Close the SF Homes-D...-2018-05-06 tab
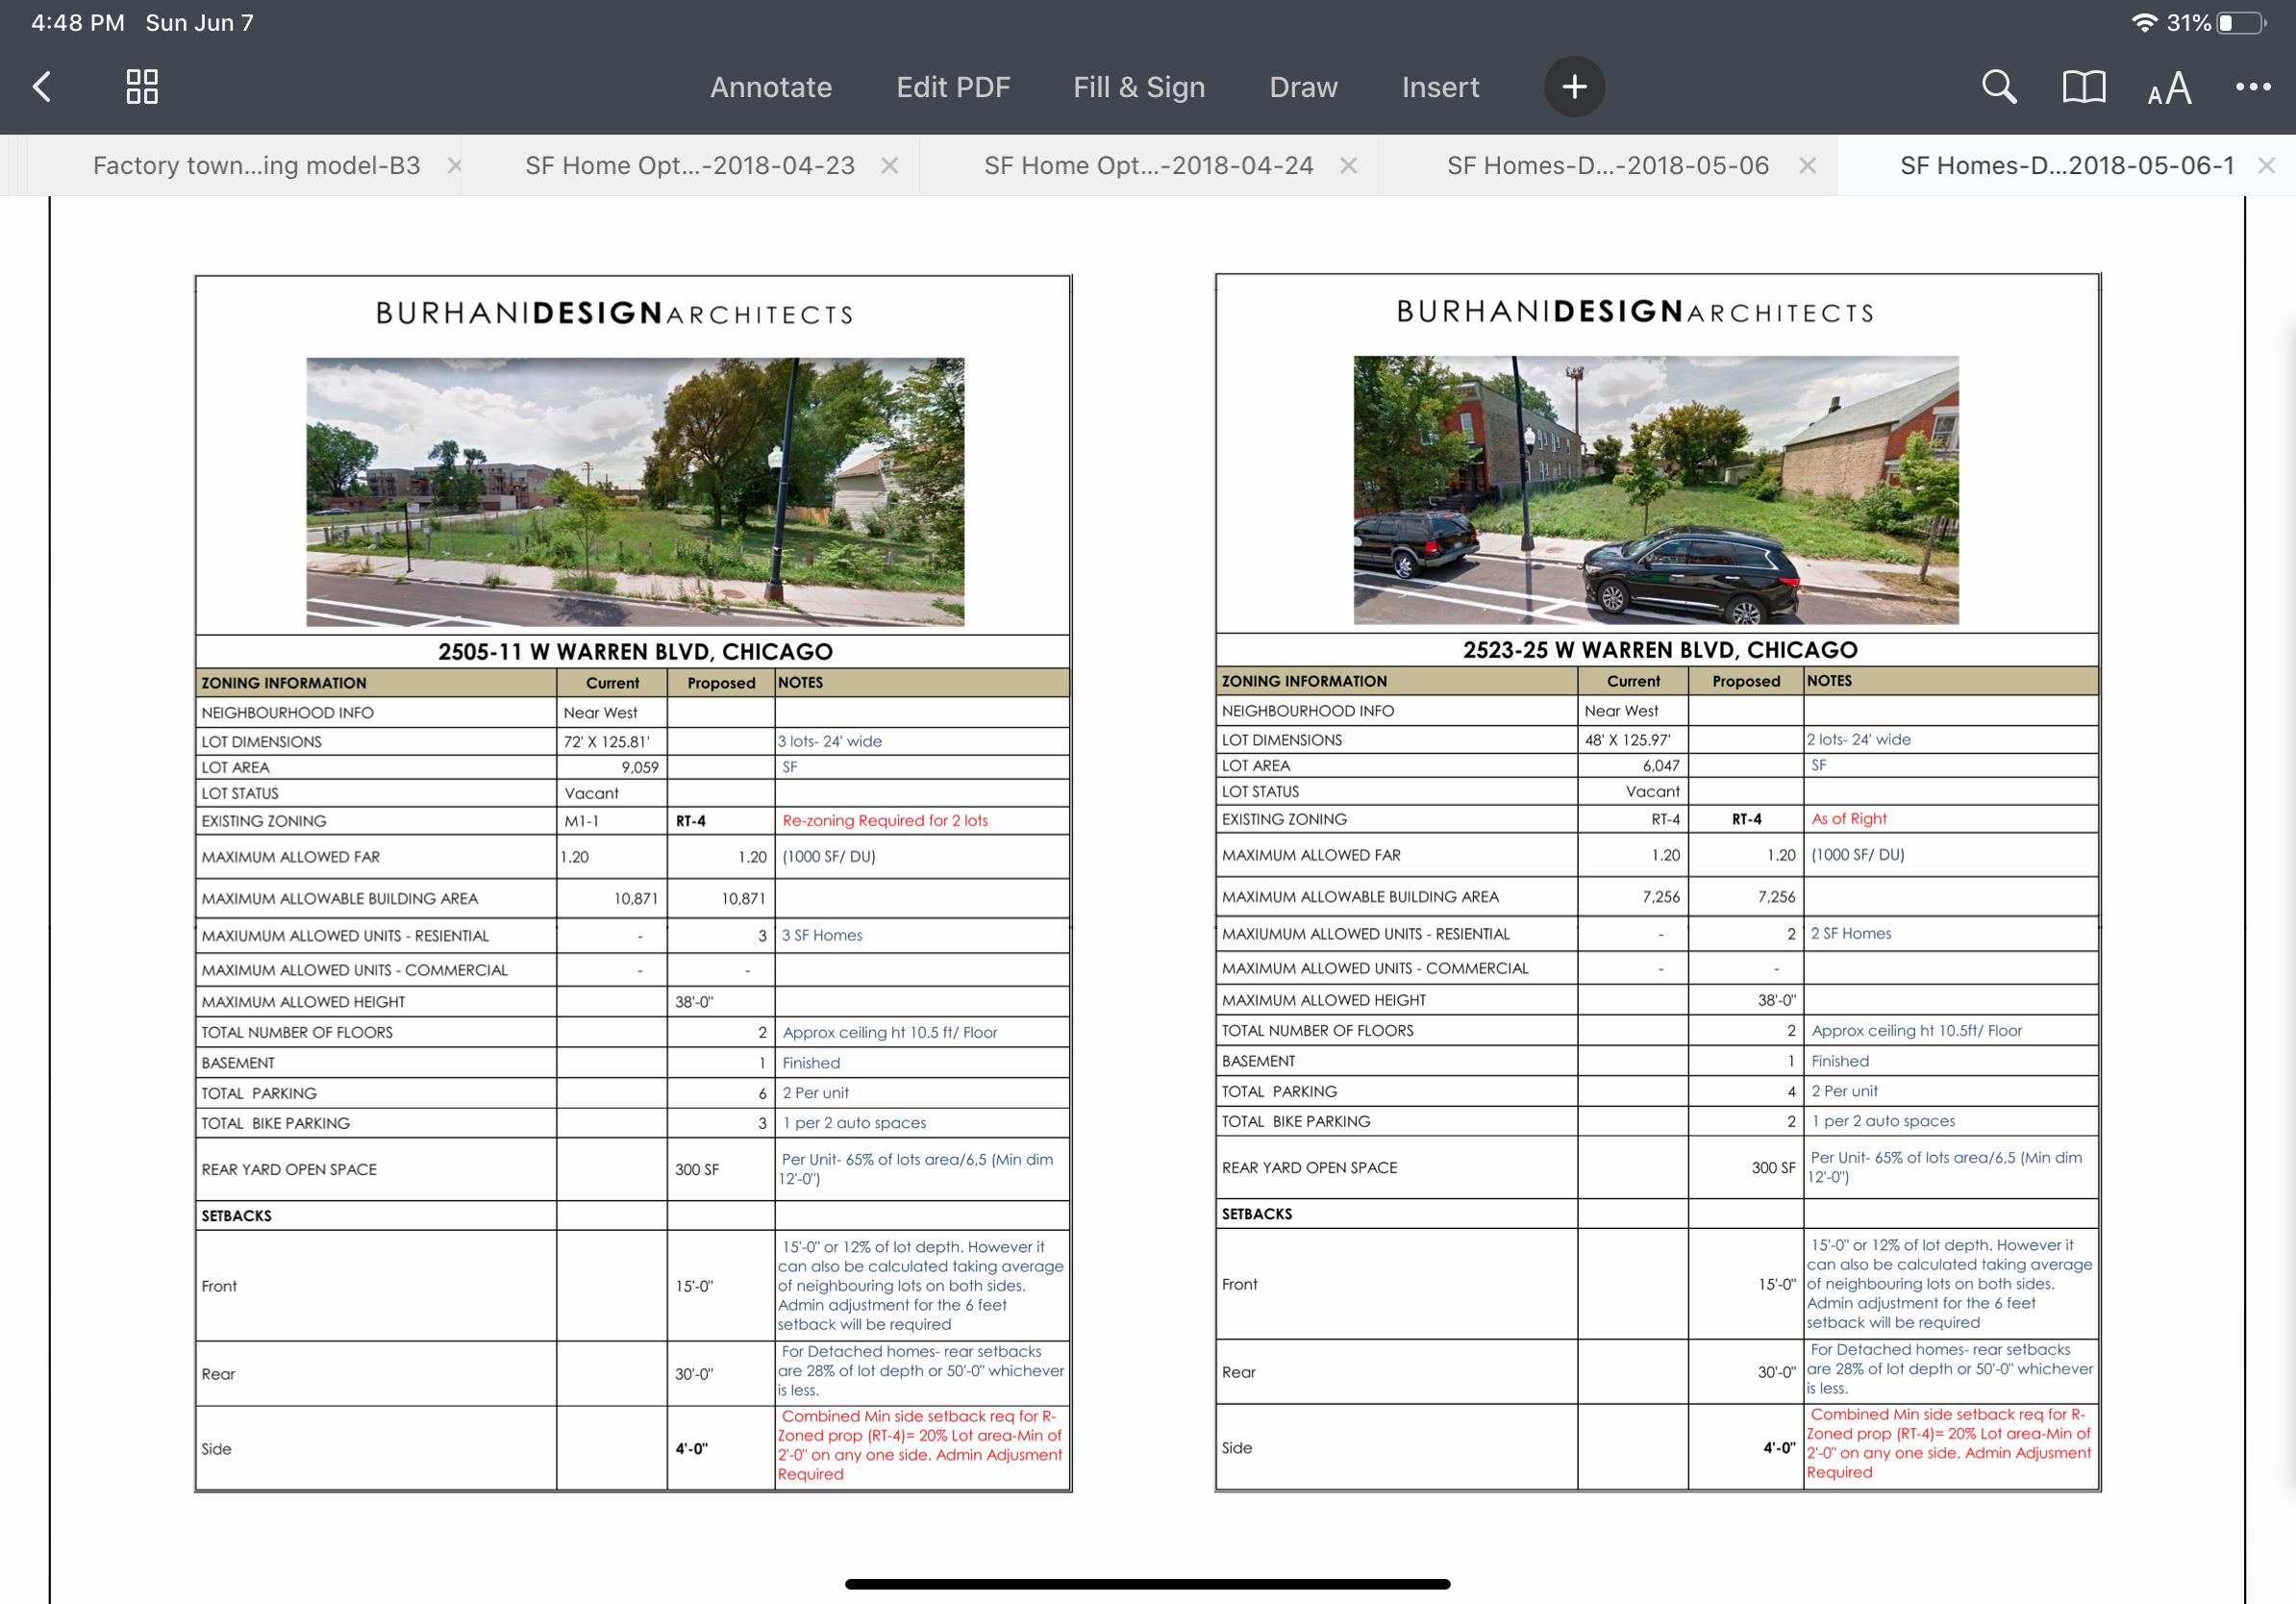 pos(1807,166)
